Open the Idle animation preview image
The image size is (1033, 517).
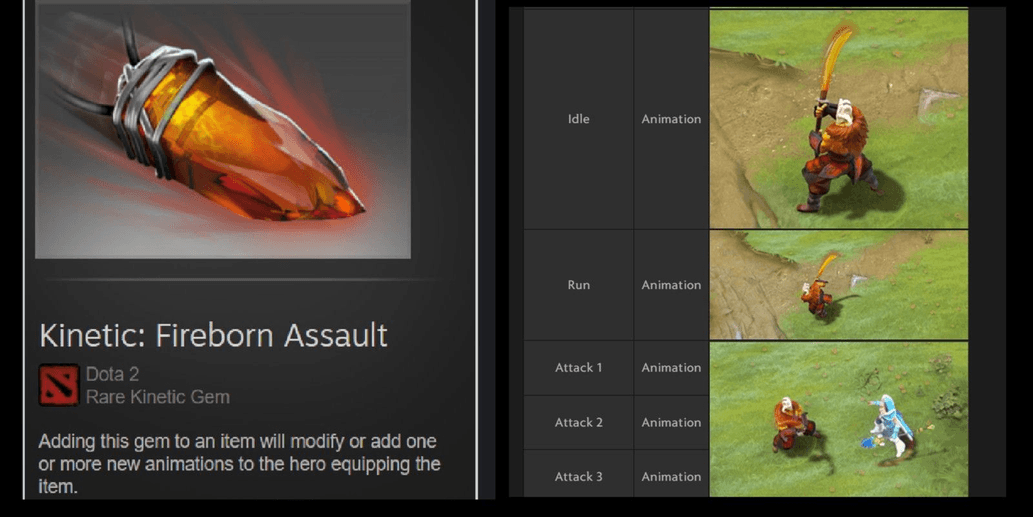(x=838, y=119)
